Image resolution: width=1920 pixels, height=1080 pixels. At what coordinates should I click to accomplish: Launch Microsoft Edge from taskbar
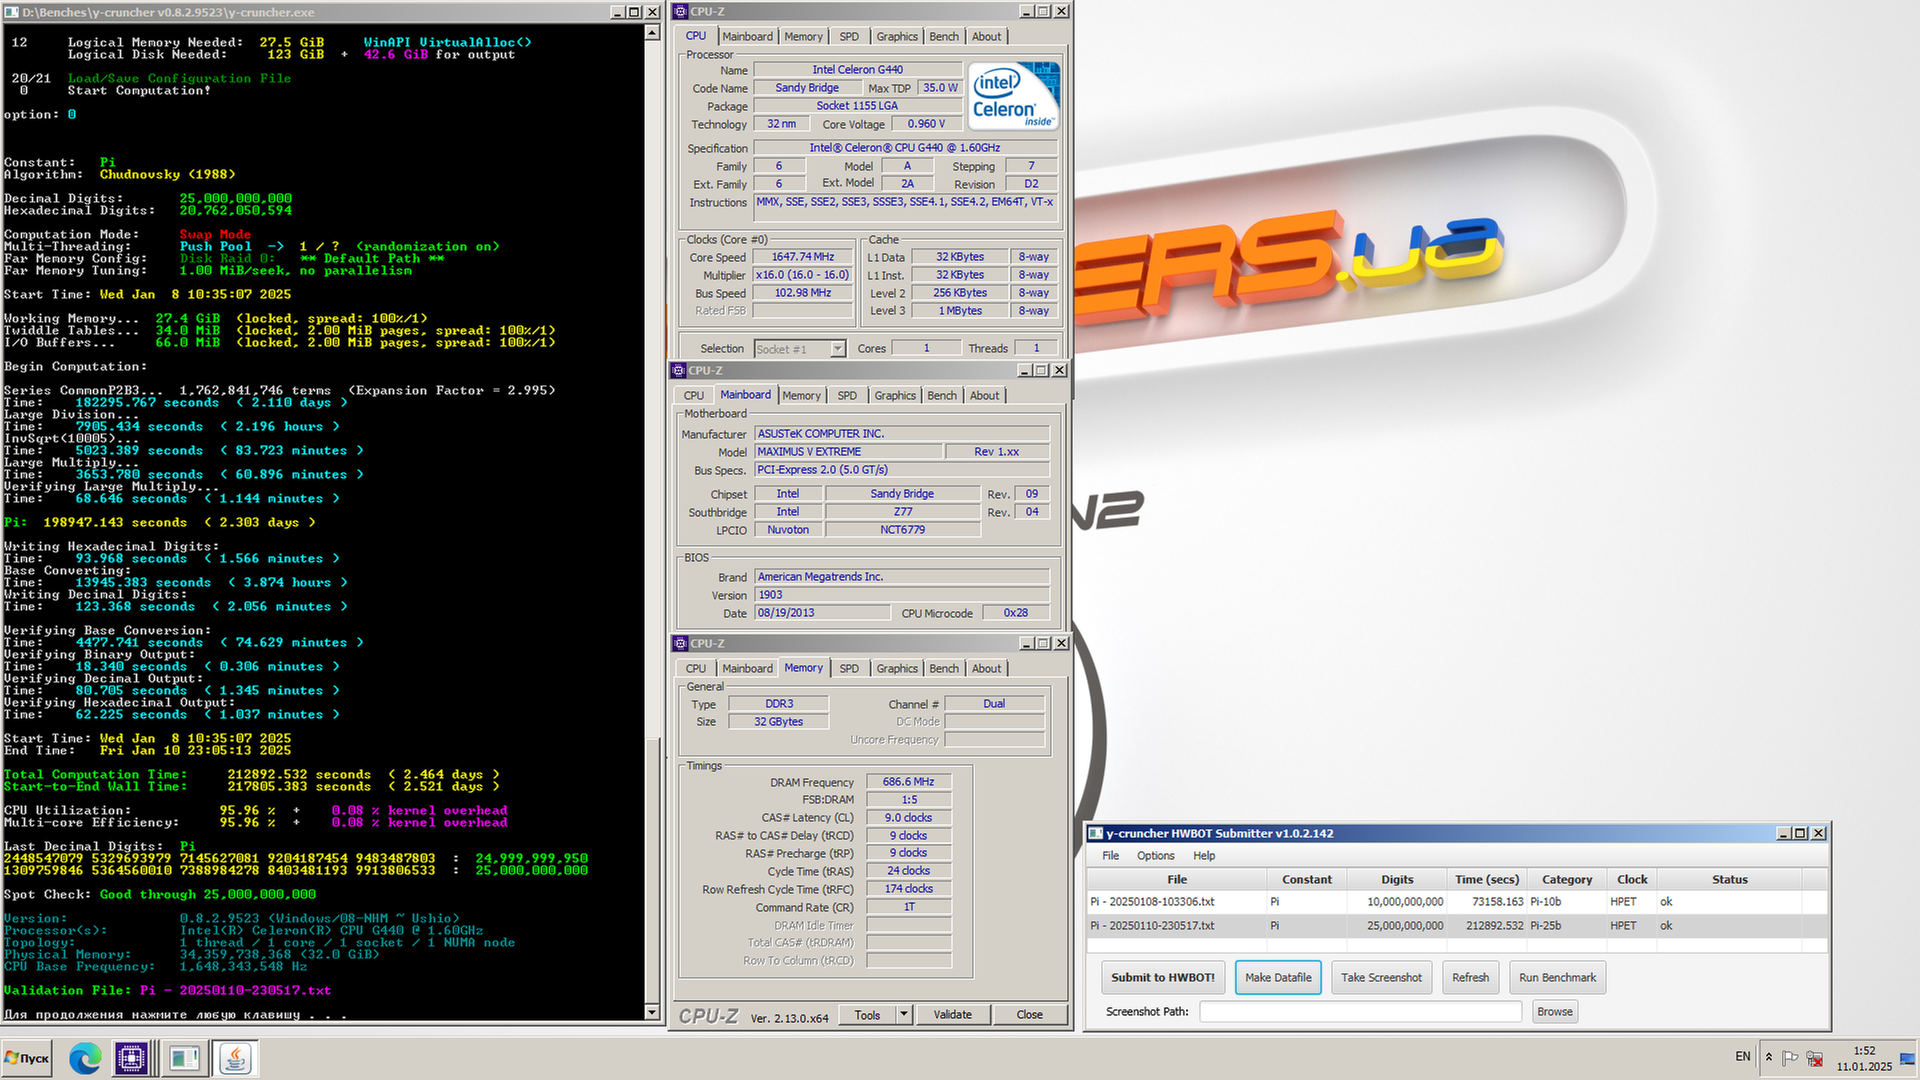[x=84, y=1058]
